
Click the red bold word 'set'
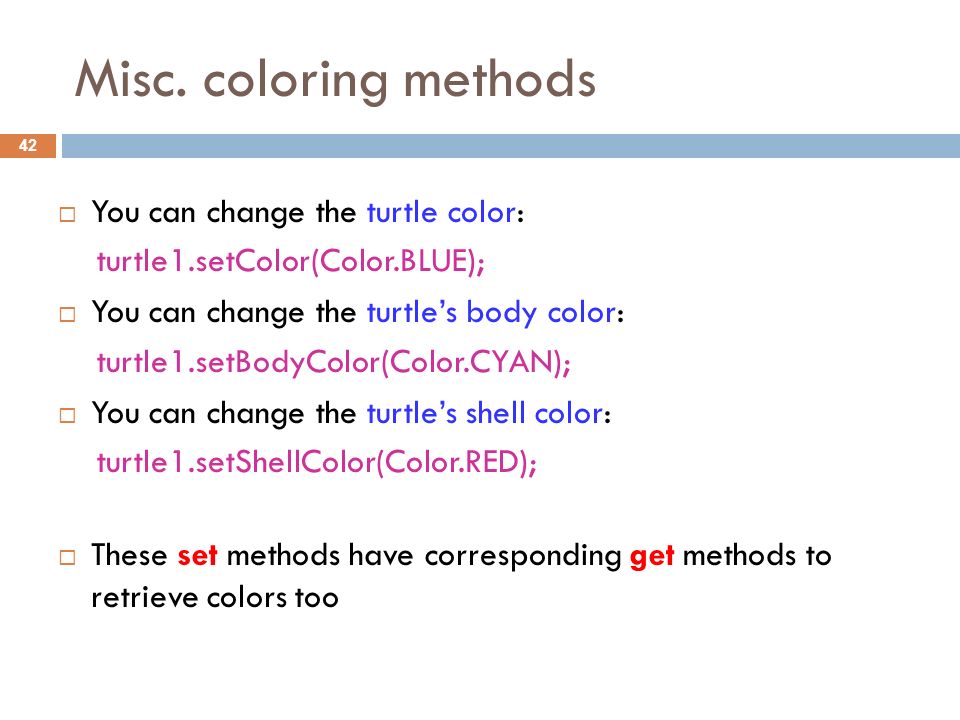click(197, 556)
